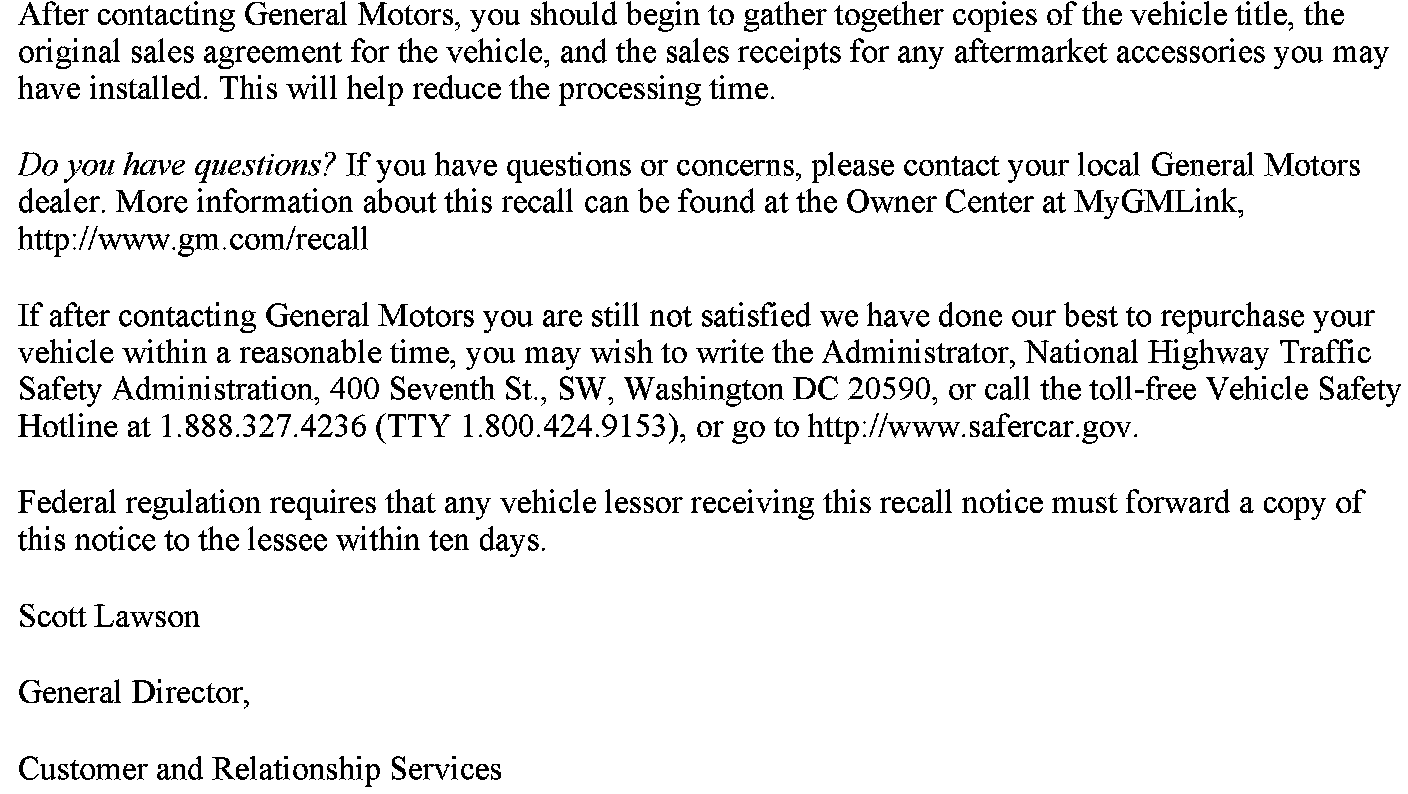Click the "General Director," title line
1408x794 pixels.
[134, 692]
